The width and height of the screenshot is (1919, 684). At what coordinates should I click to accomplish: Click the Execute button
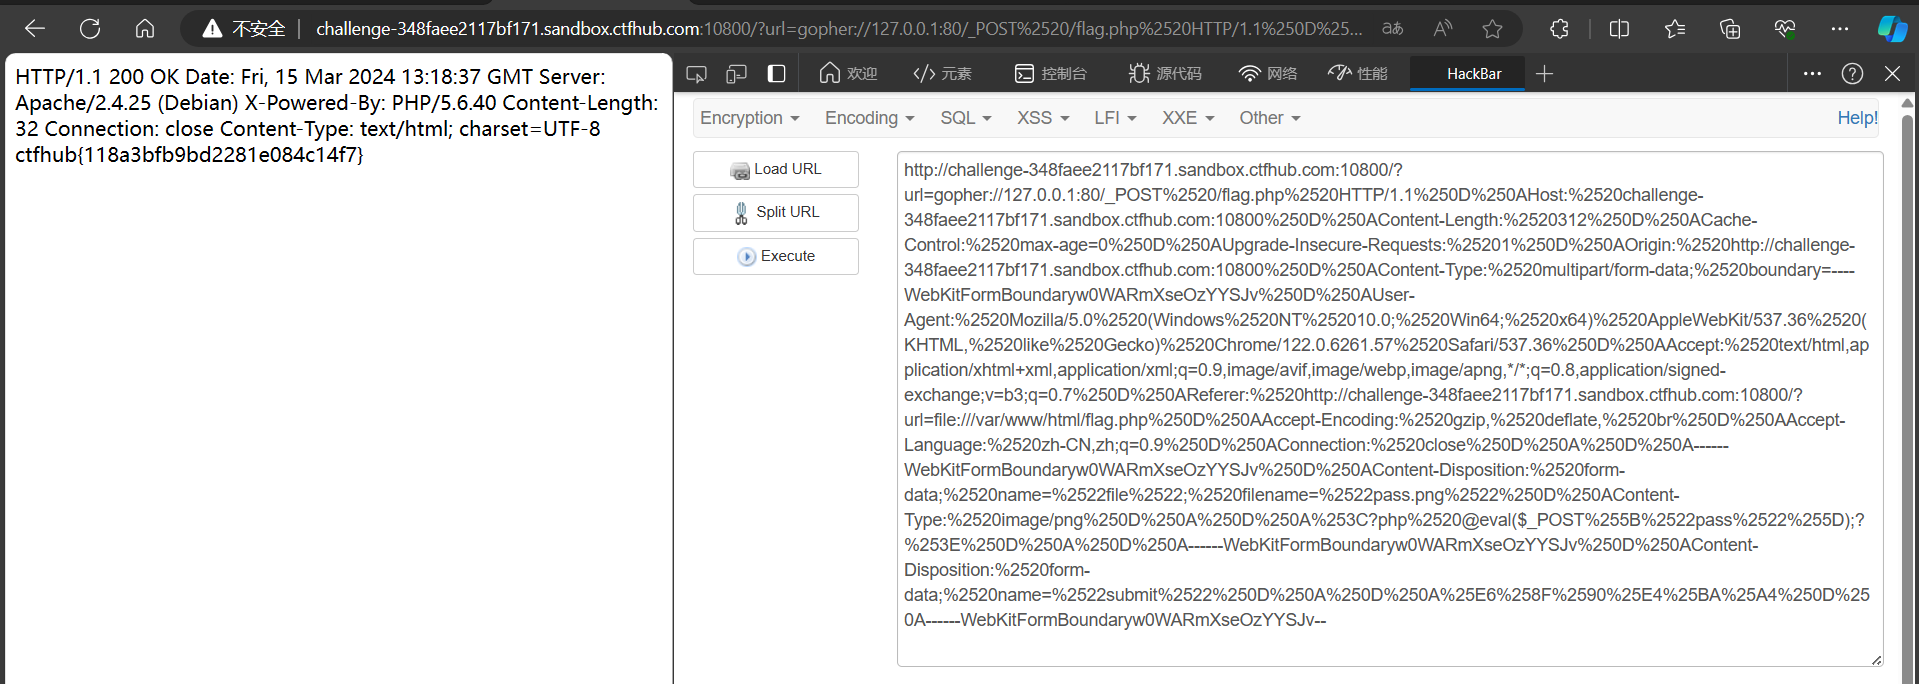coord(775,256)
